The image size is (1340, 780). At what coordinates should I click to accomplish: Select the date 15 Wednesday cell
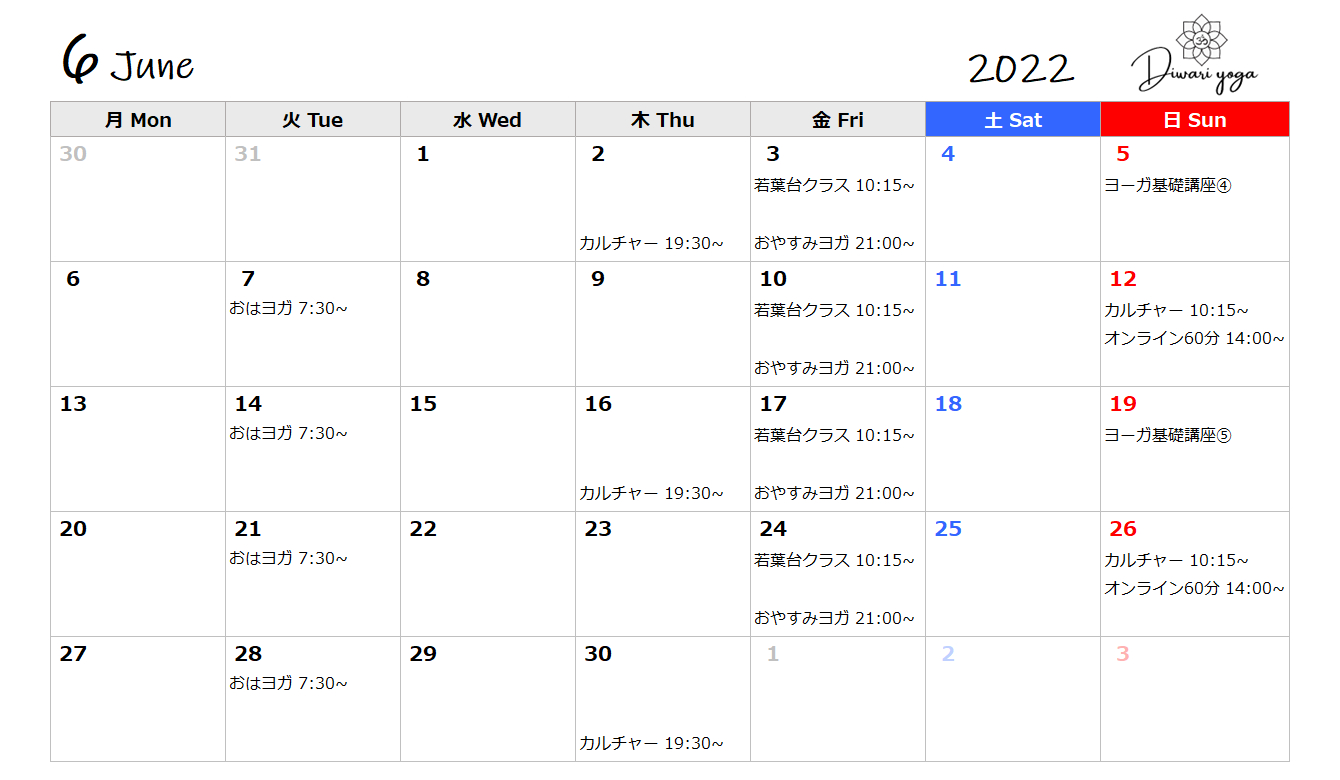pos(488,449)
